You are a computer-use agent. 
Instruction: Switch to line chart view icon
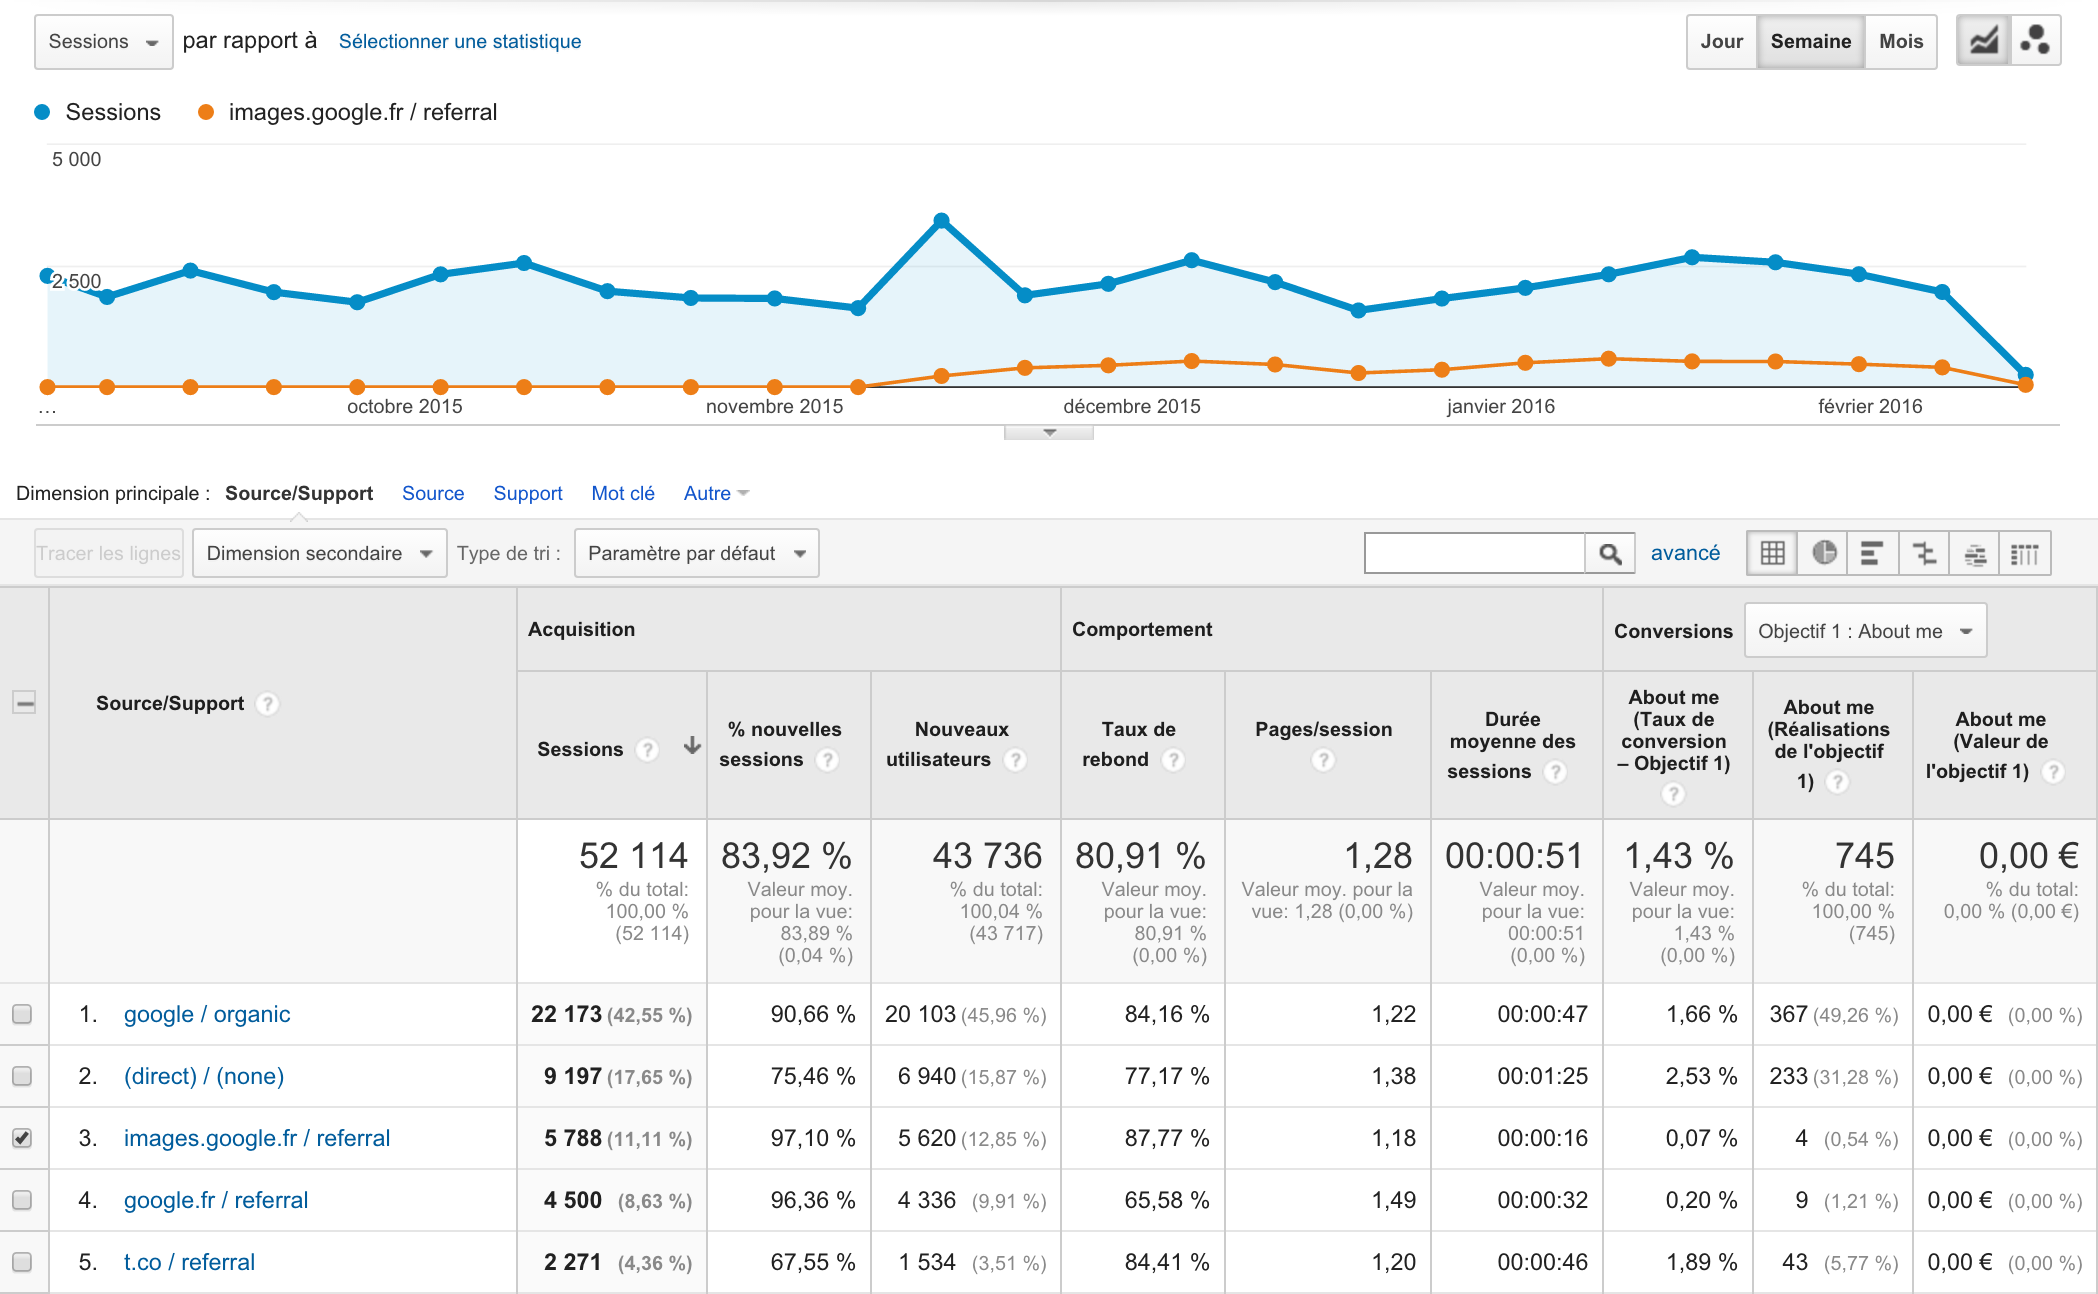pos(1983,42)
